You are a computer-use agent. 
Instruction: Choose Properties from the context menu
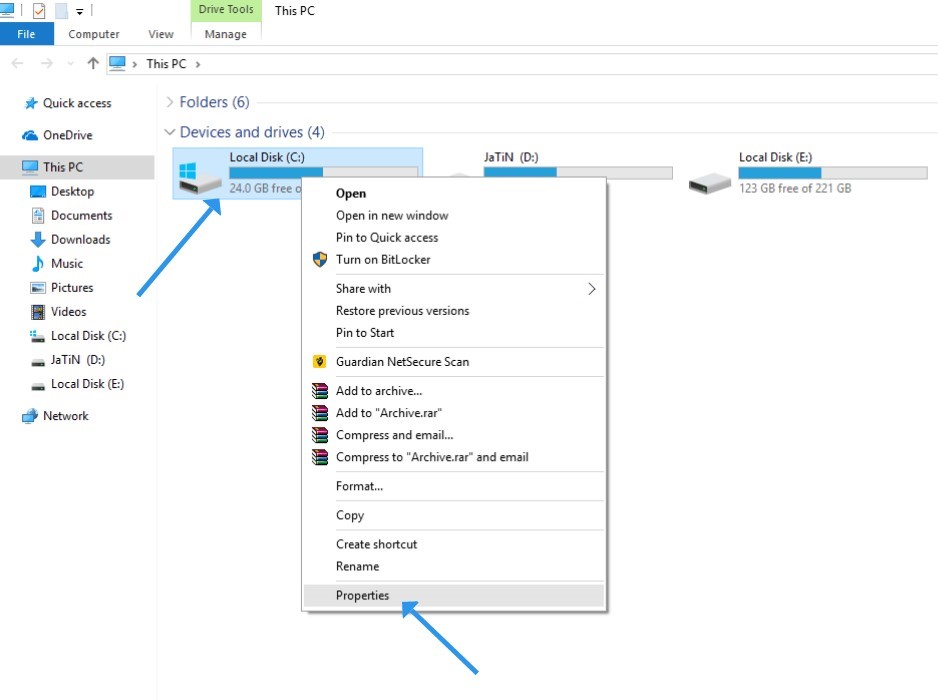pos(363,596)
